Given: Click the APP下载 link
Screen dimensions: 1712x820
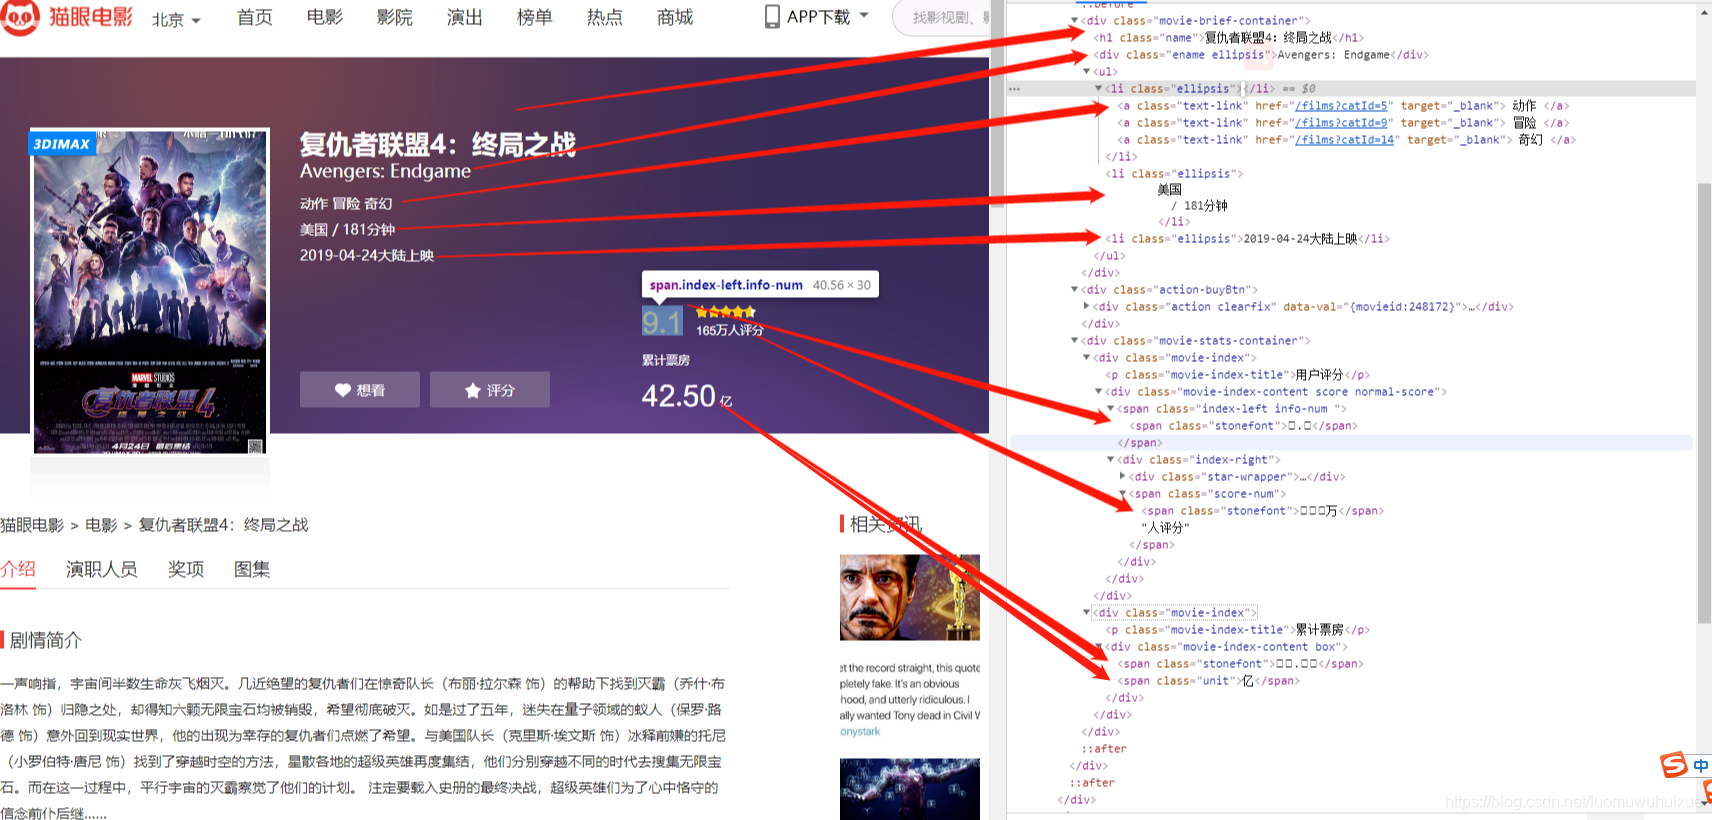Looking at the screenshot, I should [818, 17].
